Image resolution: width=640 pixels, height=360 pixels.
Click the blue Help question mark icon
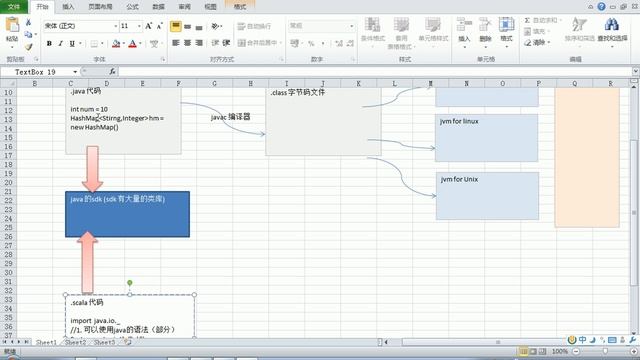601,7
